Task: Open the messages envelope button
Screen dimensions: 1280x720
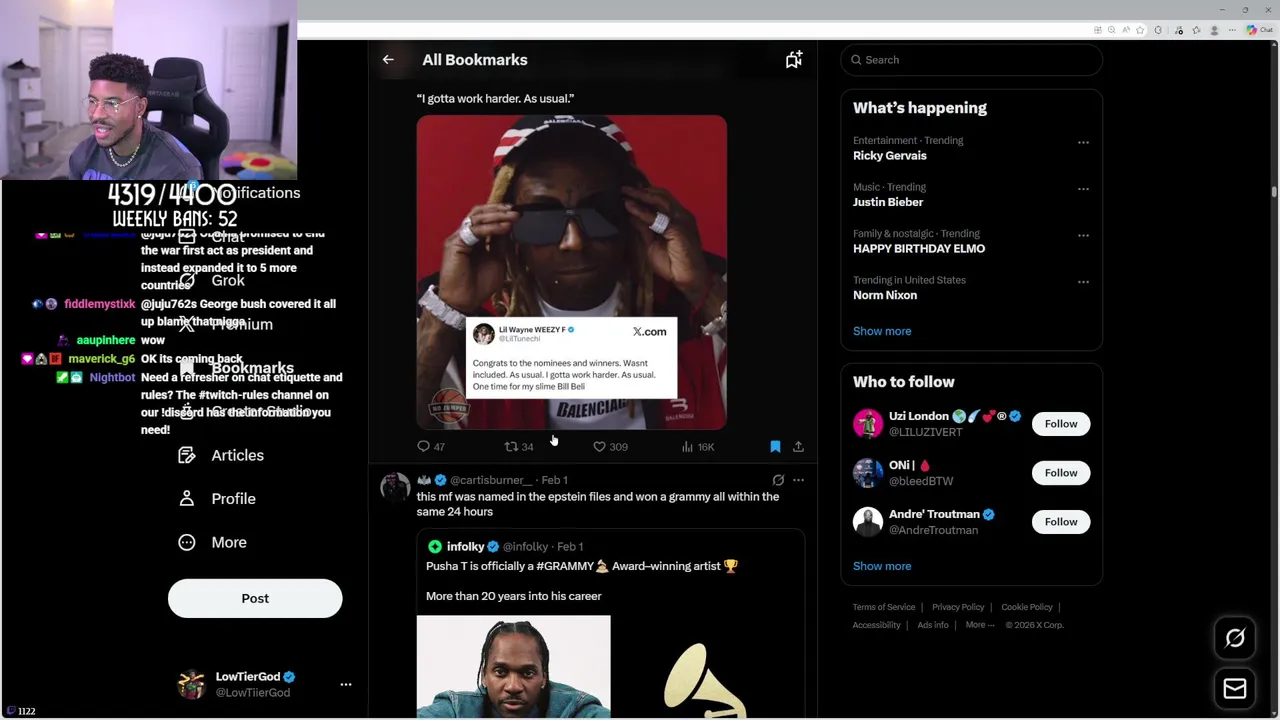Action: point(1235,688)
